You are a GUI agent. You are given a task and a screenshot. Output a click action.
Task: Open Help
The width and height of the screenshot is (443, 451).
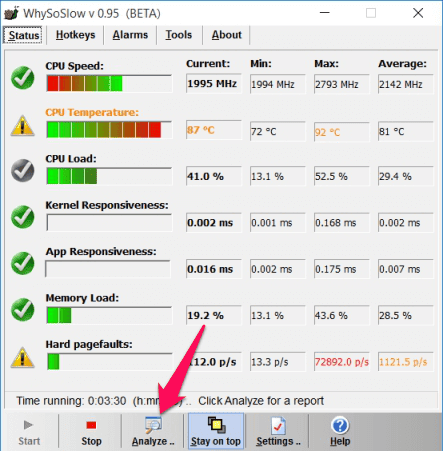coord(340,432)
